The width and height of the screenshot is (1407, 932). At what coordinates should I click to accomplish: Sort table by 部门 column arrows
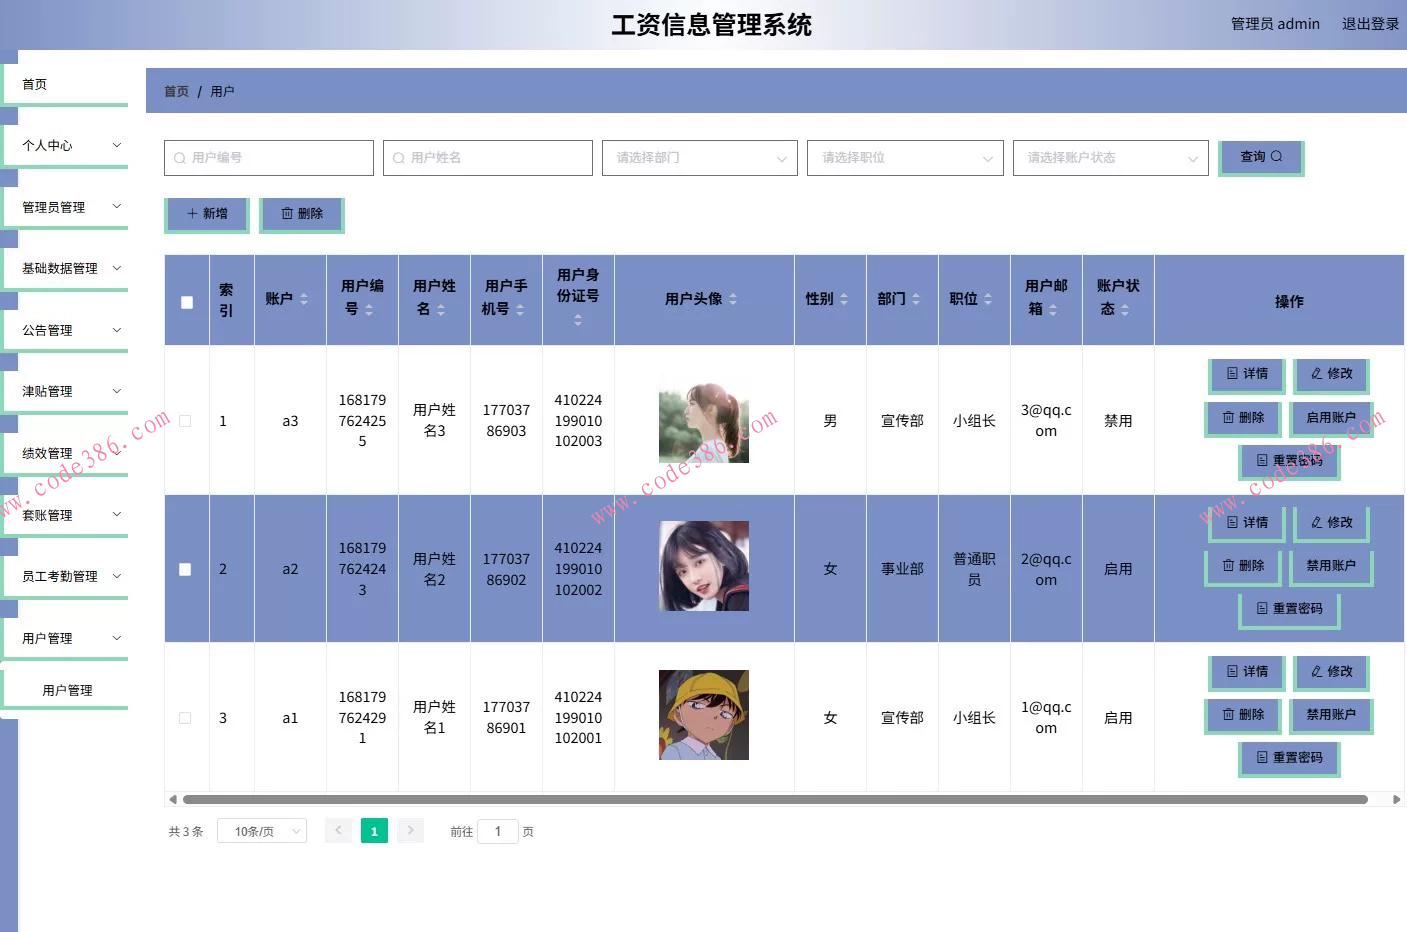click(916, 299)
